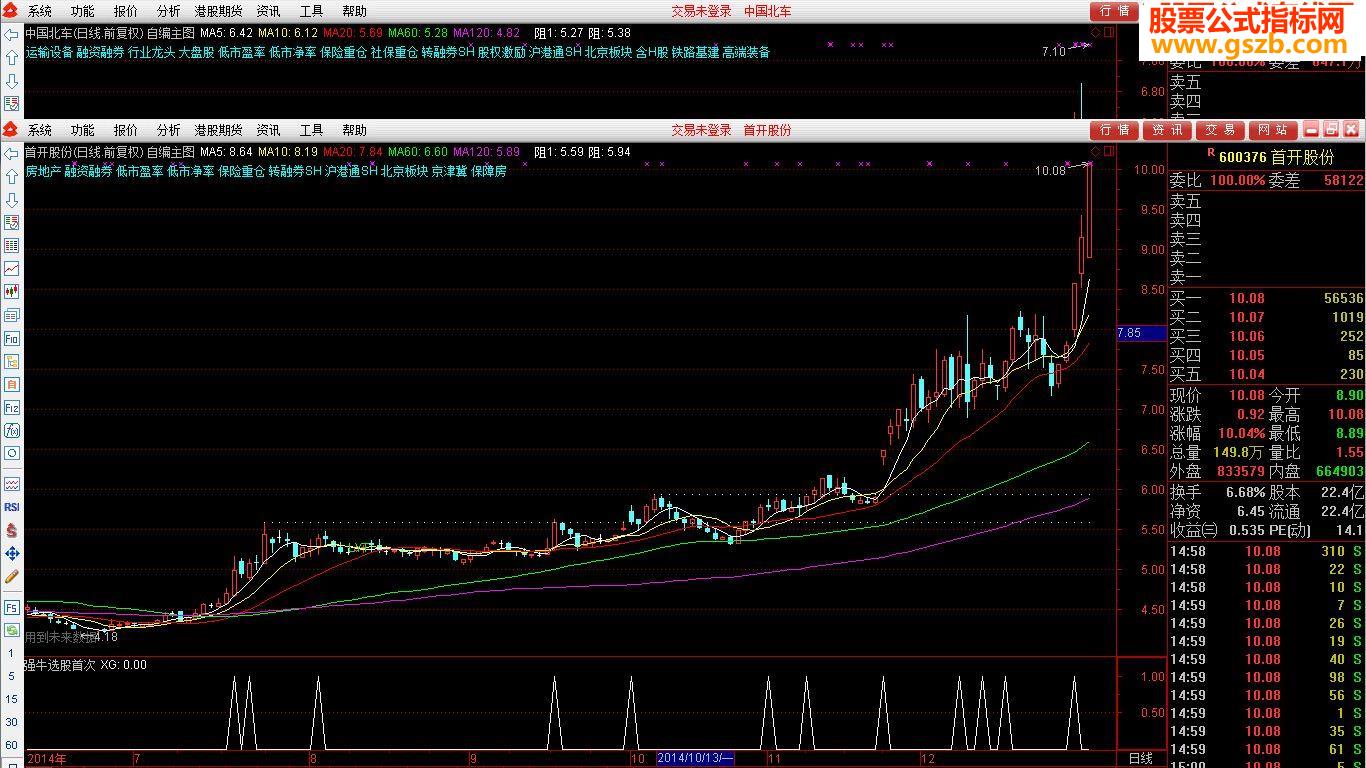Select the 30-minute period button
Viewport: 1366px width, 768px height.
click(x=11, y=722)
